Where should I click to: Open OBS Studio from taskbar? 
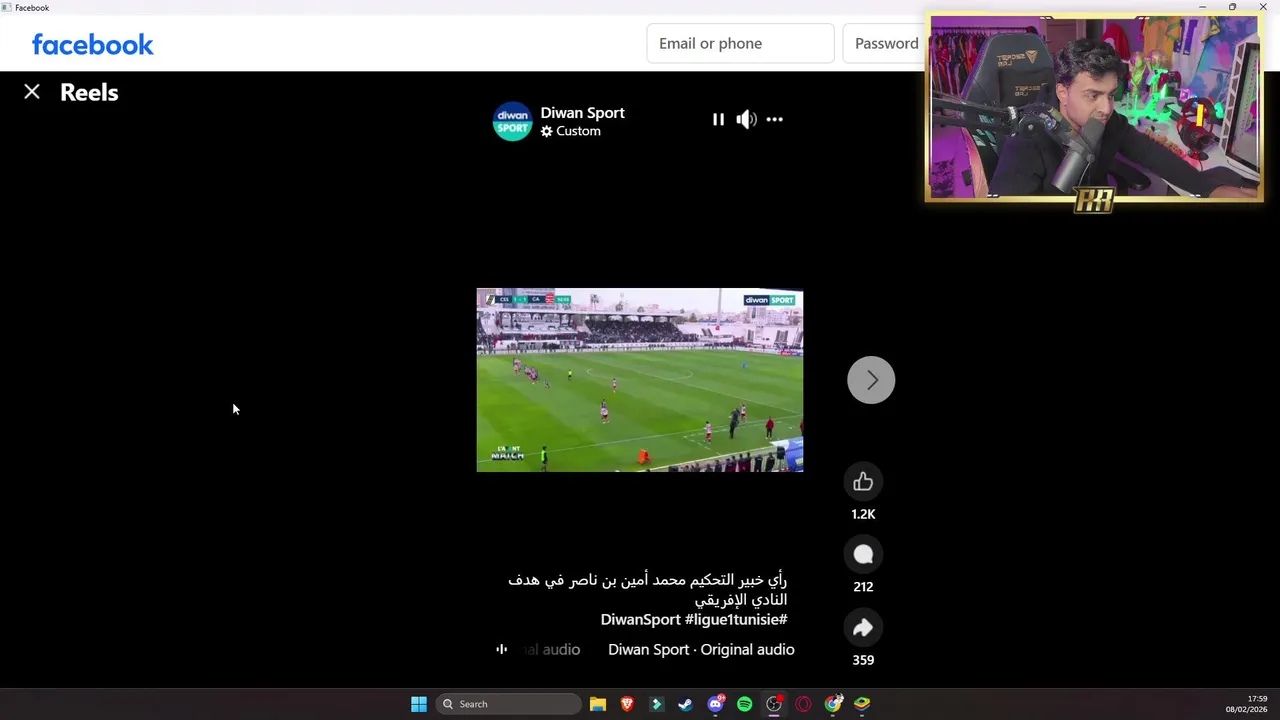point(774,704)
